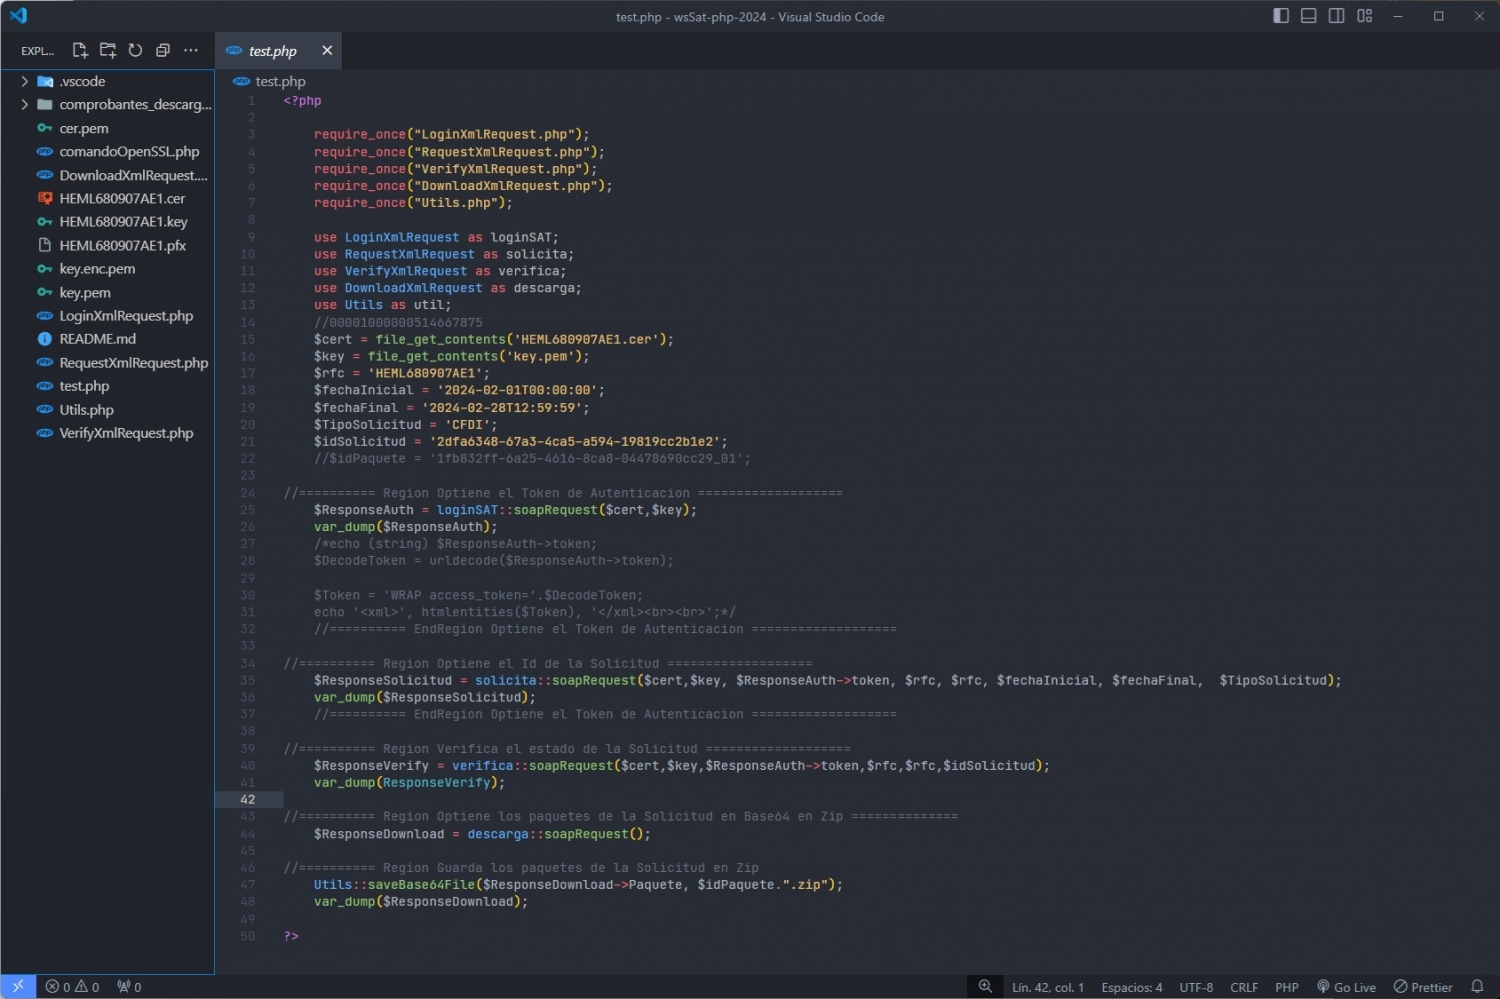Change file encoding UTF-8
This screenshot has width=1500, height=999.
click(x=1196, y=987)
